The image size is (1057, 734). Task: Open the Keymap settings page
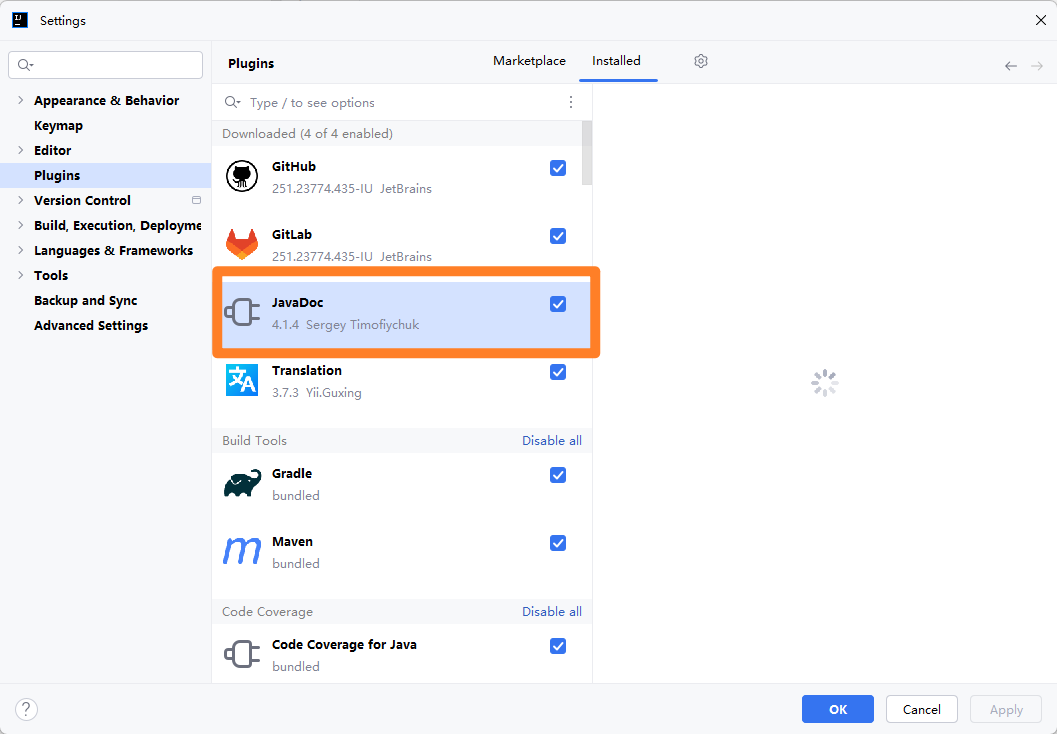59,125
